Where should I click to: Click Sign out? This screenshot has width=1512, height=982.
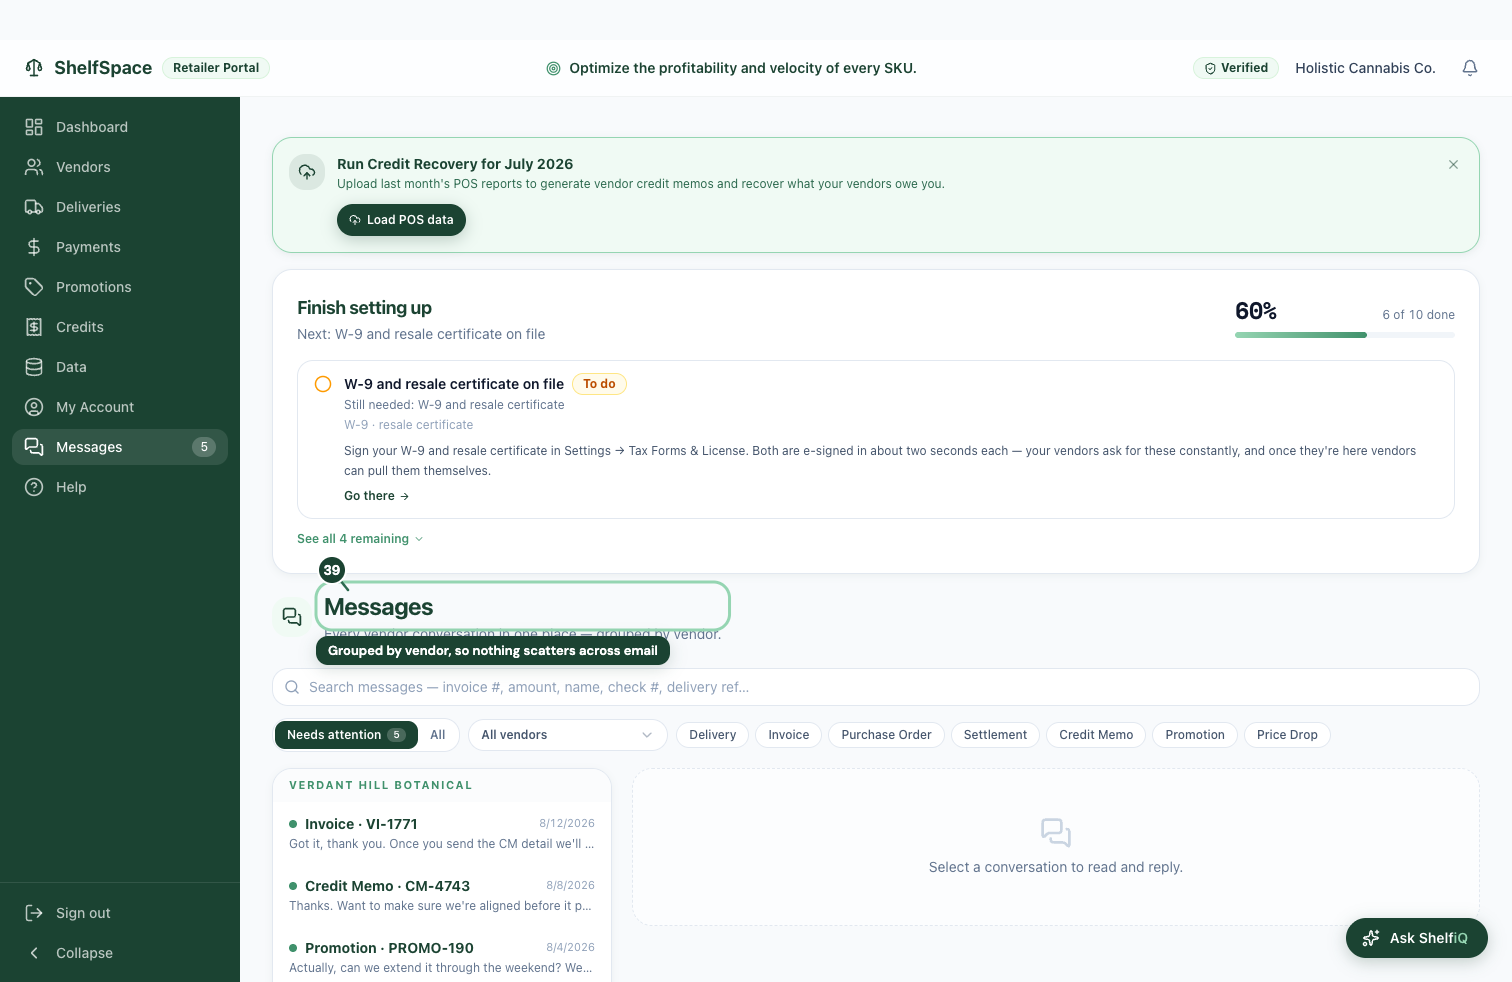click(x=120, y=913)
